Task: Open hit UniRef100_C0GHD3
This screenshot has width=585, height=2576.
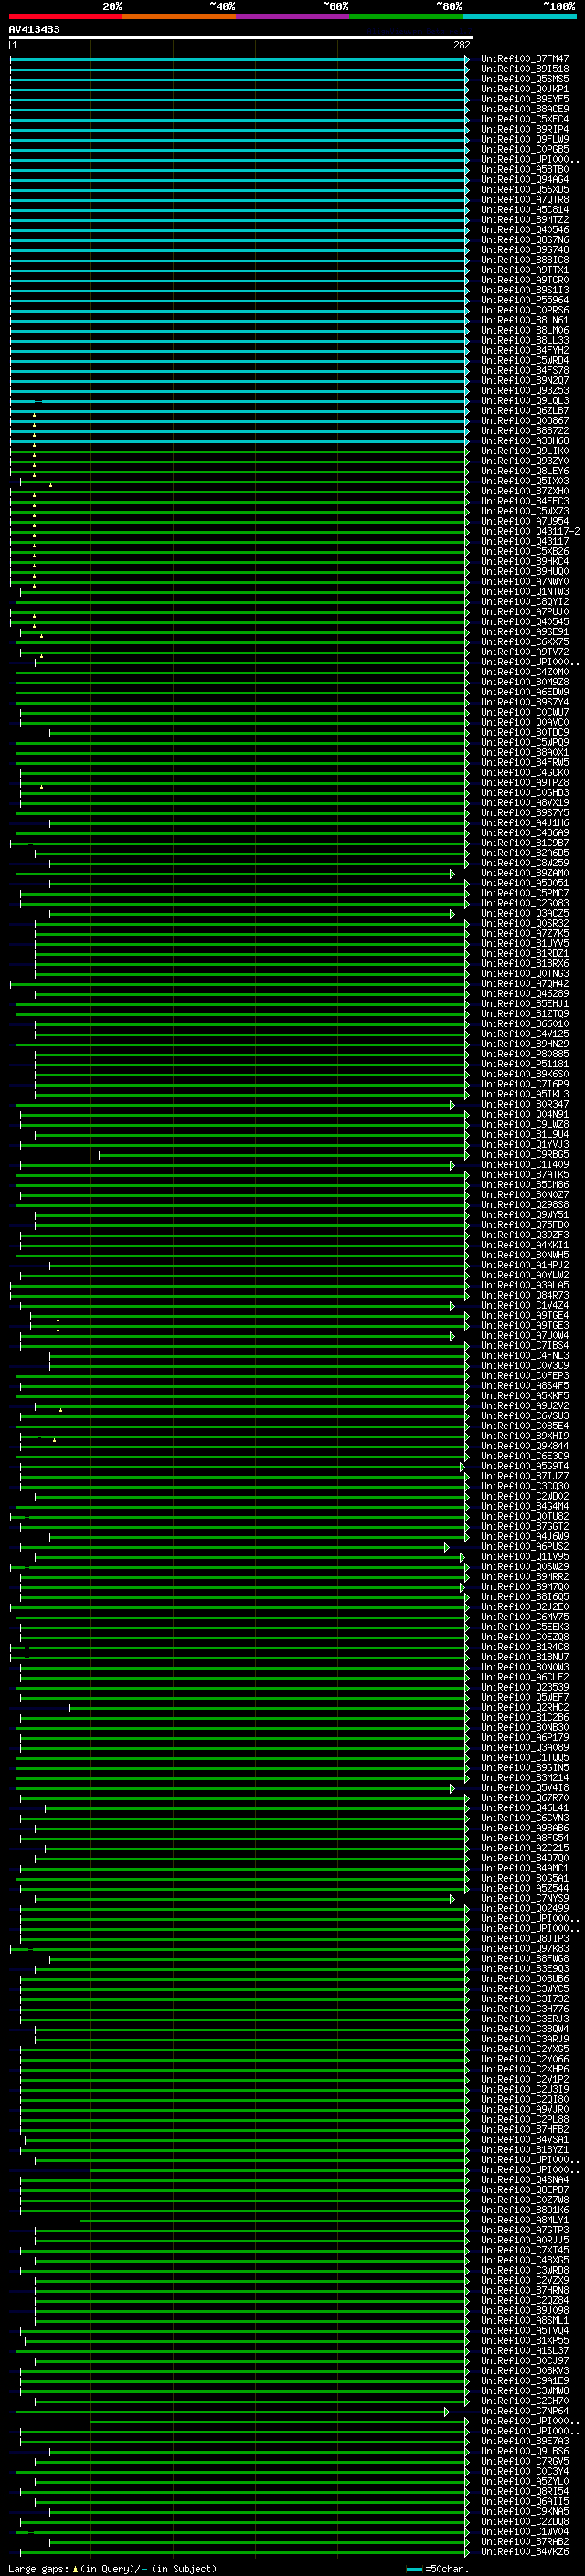Action: (x=525, y=793)
